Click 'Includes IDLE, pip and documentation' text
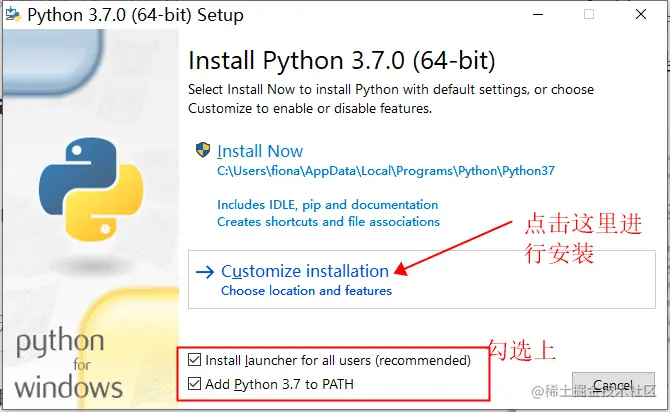The height and width of the screenshot is (412, 670). pyautogui.click(x=328, y=205)
